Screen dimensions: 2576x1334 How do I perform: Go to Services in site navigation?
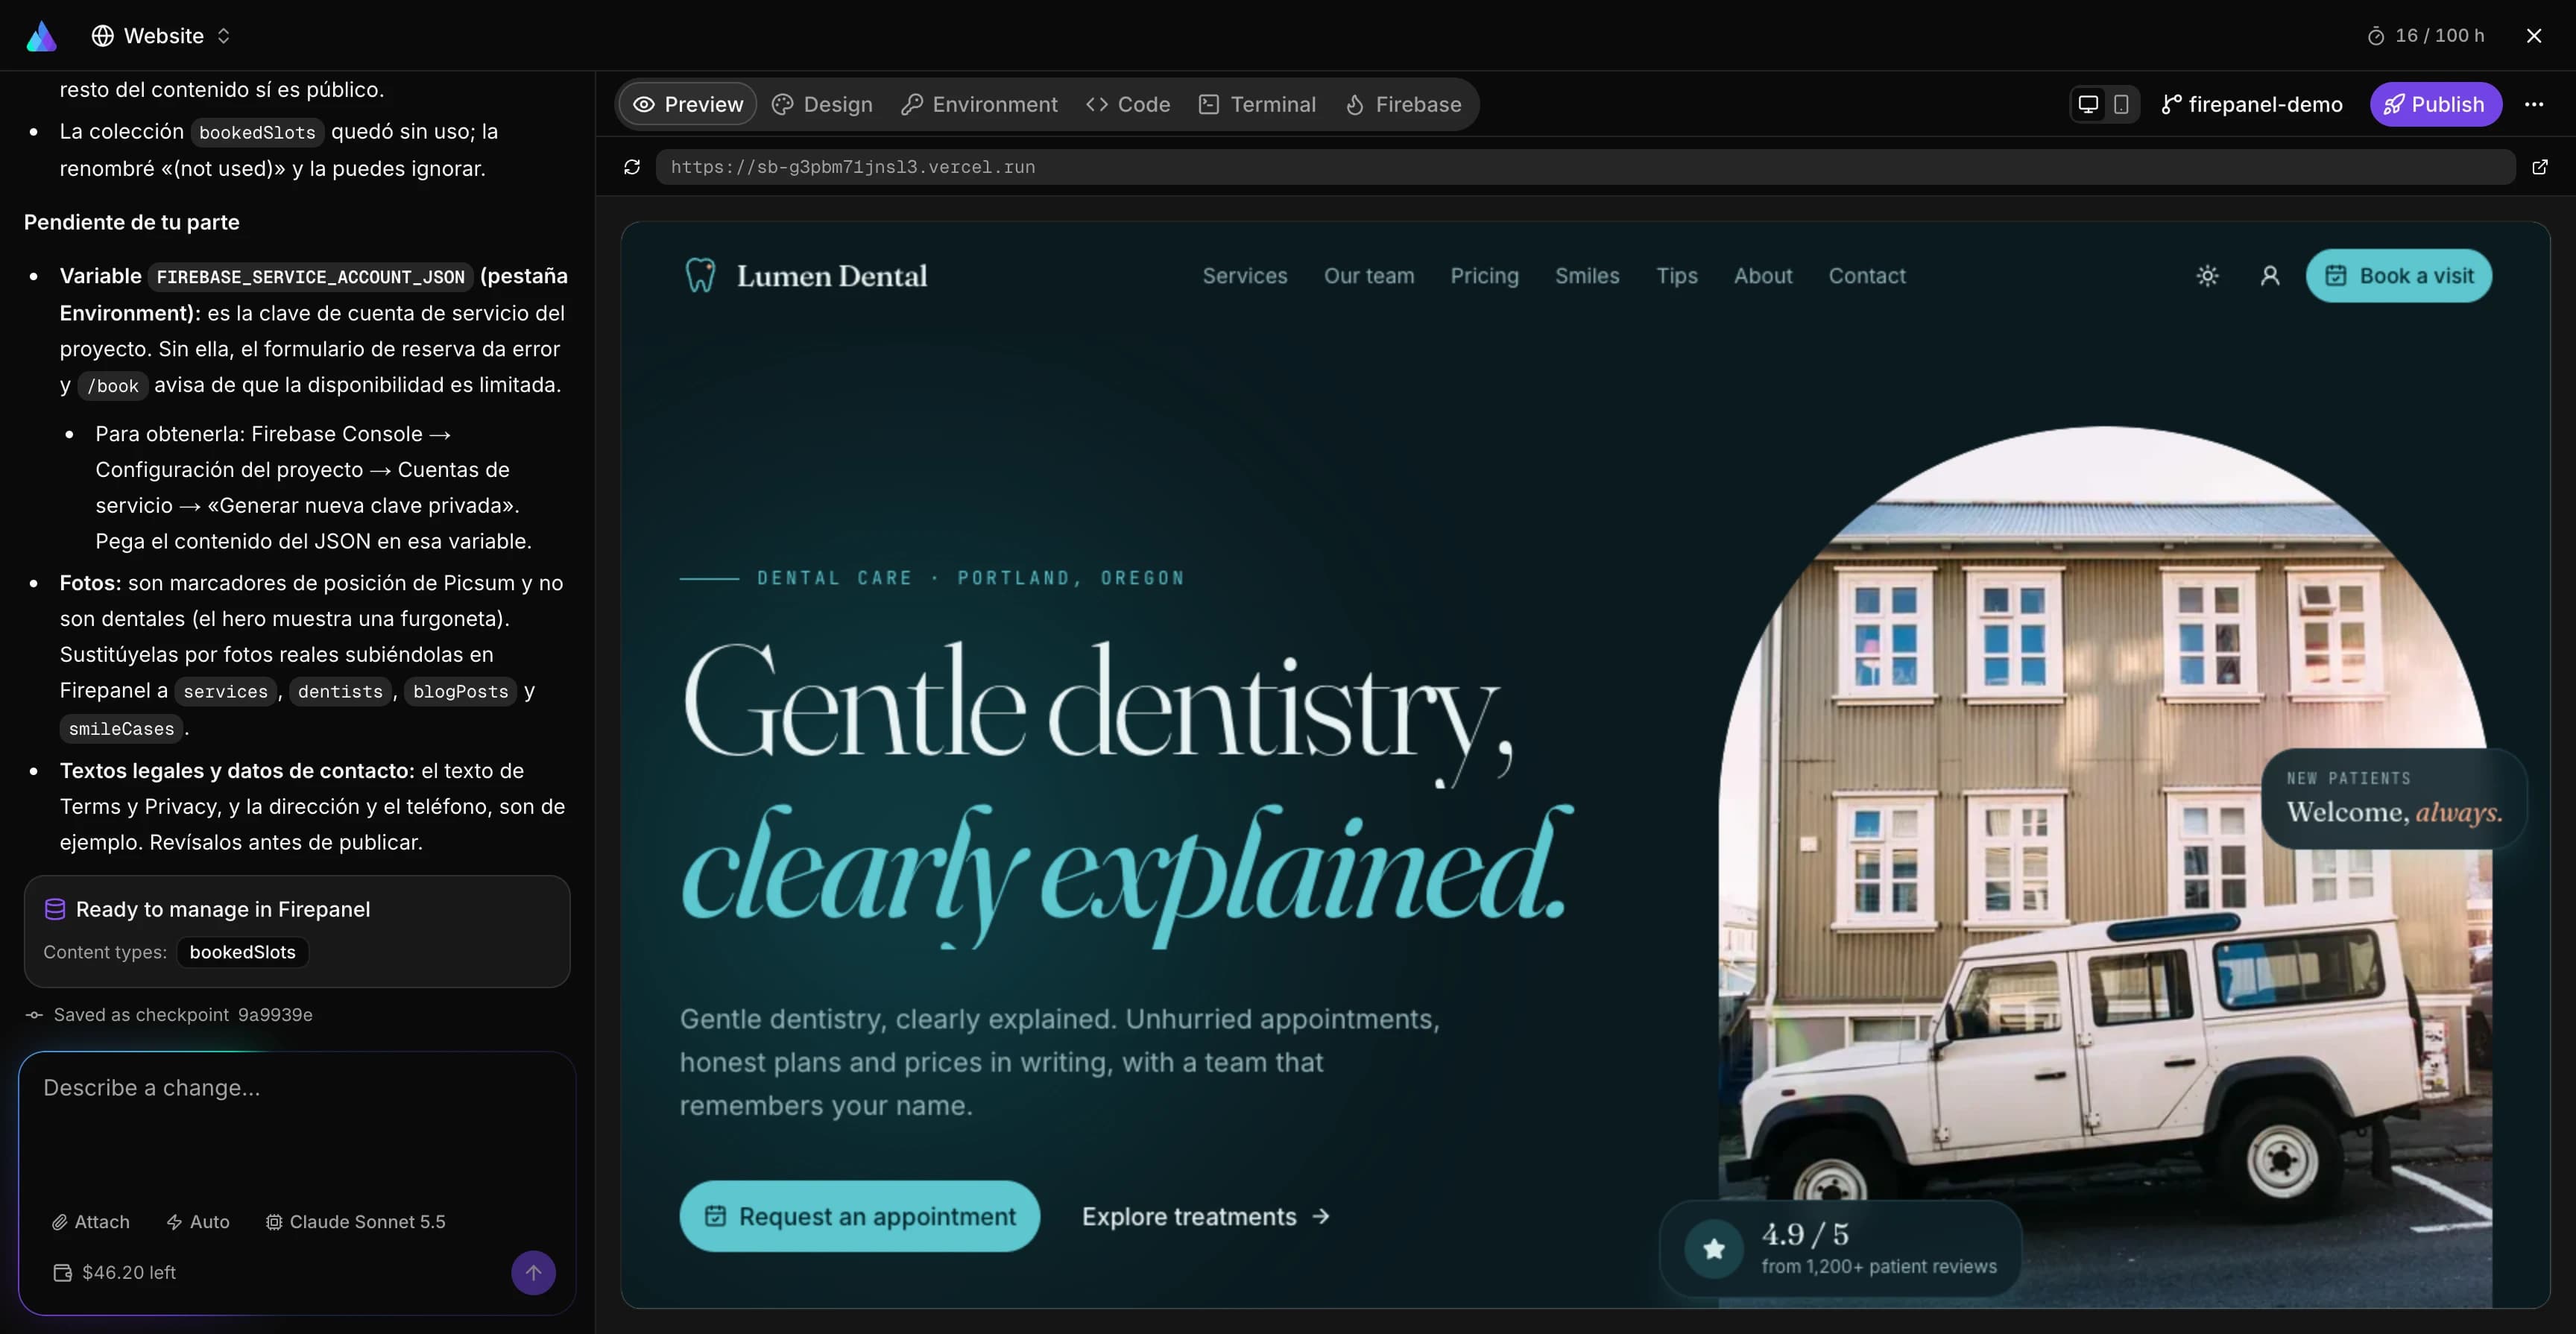pyautogui.click(x=1245, y=276)
